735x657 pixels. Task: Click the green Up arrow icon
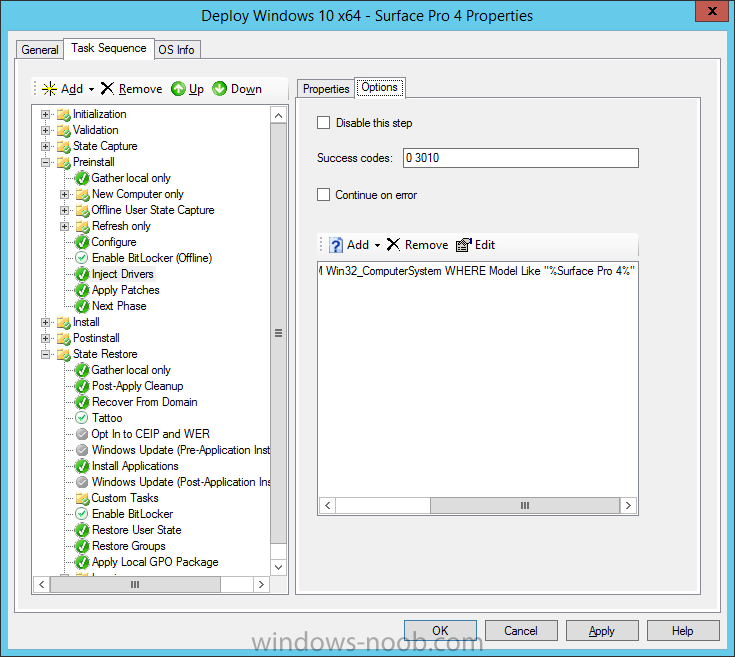pyautogui.click(x=178, y=89)
